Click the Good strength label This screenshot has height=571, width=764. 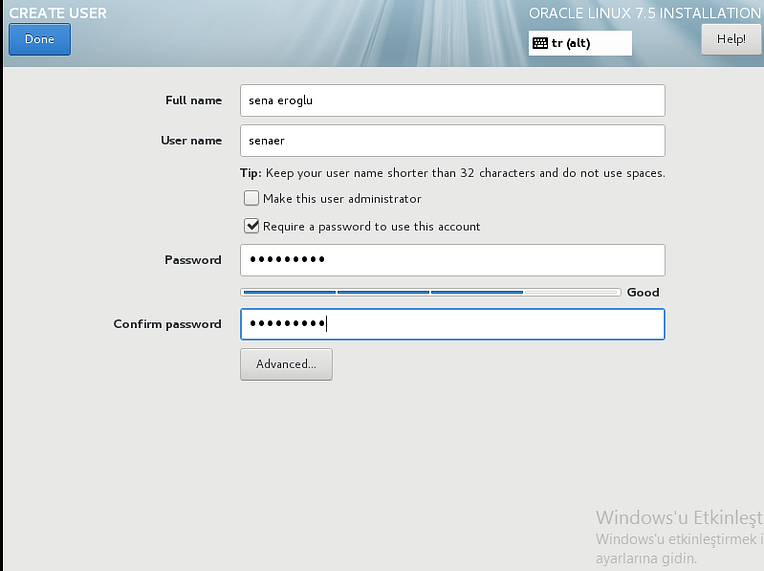pyautogui.click(x=643, y=292)
